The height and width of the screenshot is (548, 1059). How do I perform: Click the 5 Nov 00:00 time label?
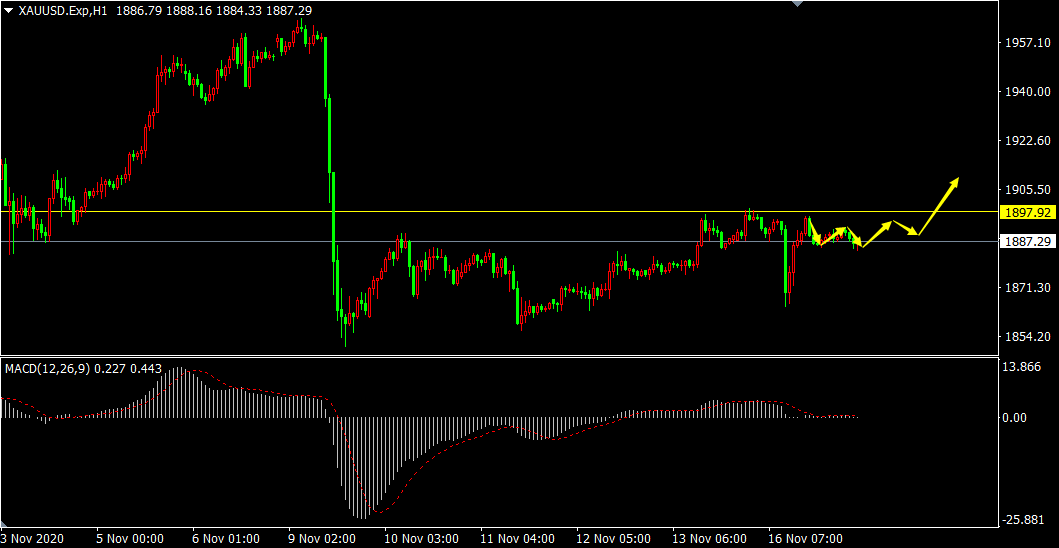[130, 539]
